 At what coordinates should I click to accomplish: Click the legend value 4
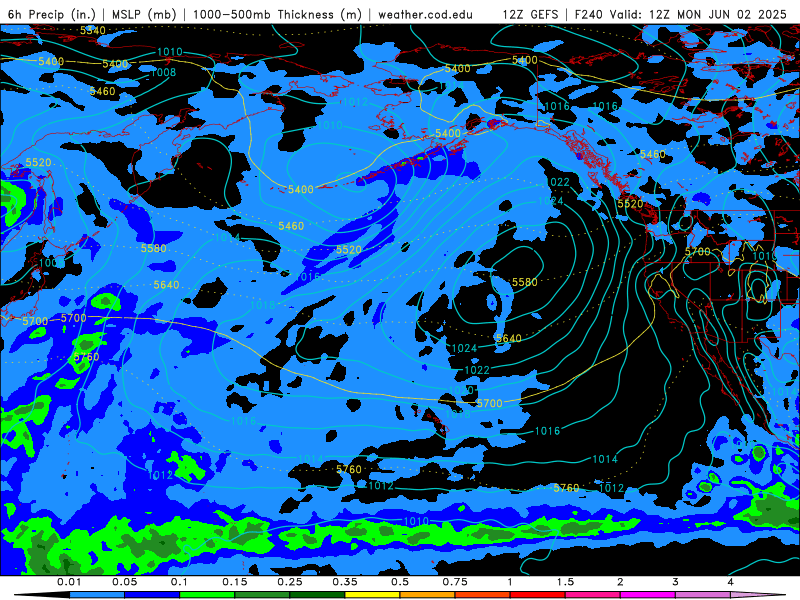731,582
